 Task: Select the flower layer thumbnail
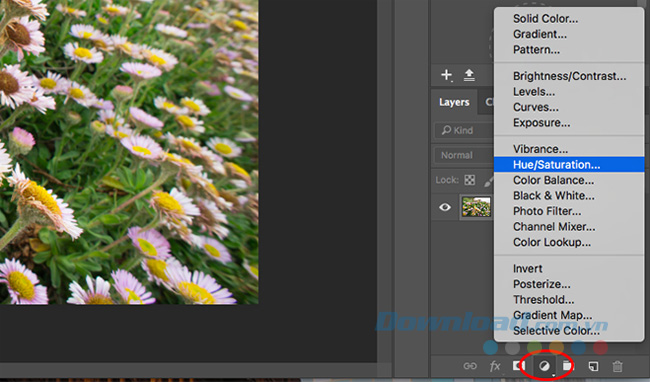(476, 207)
